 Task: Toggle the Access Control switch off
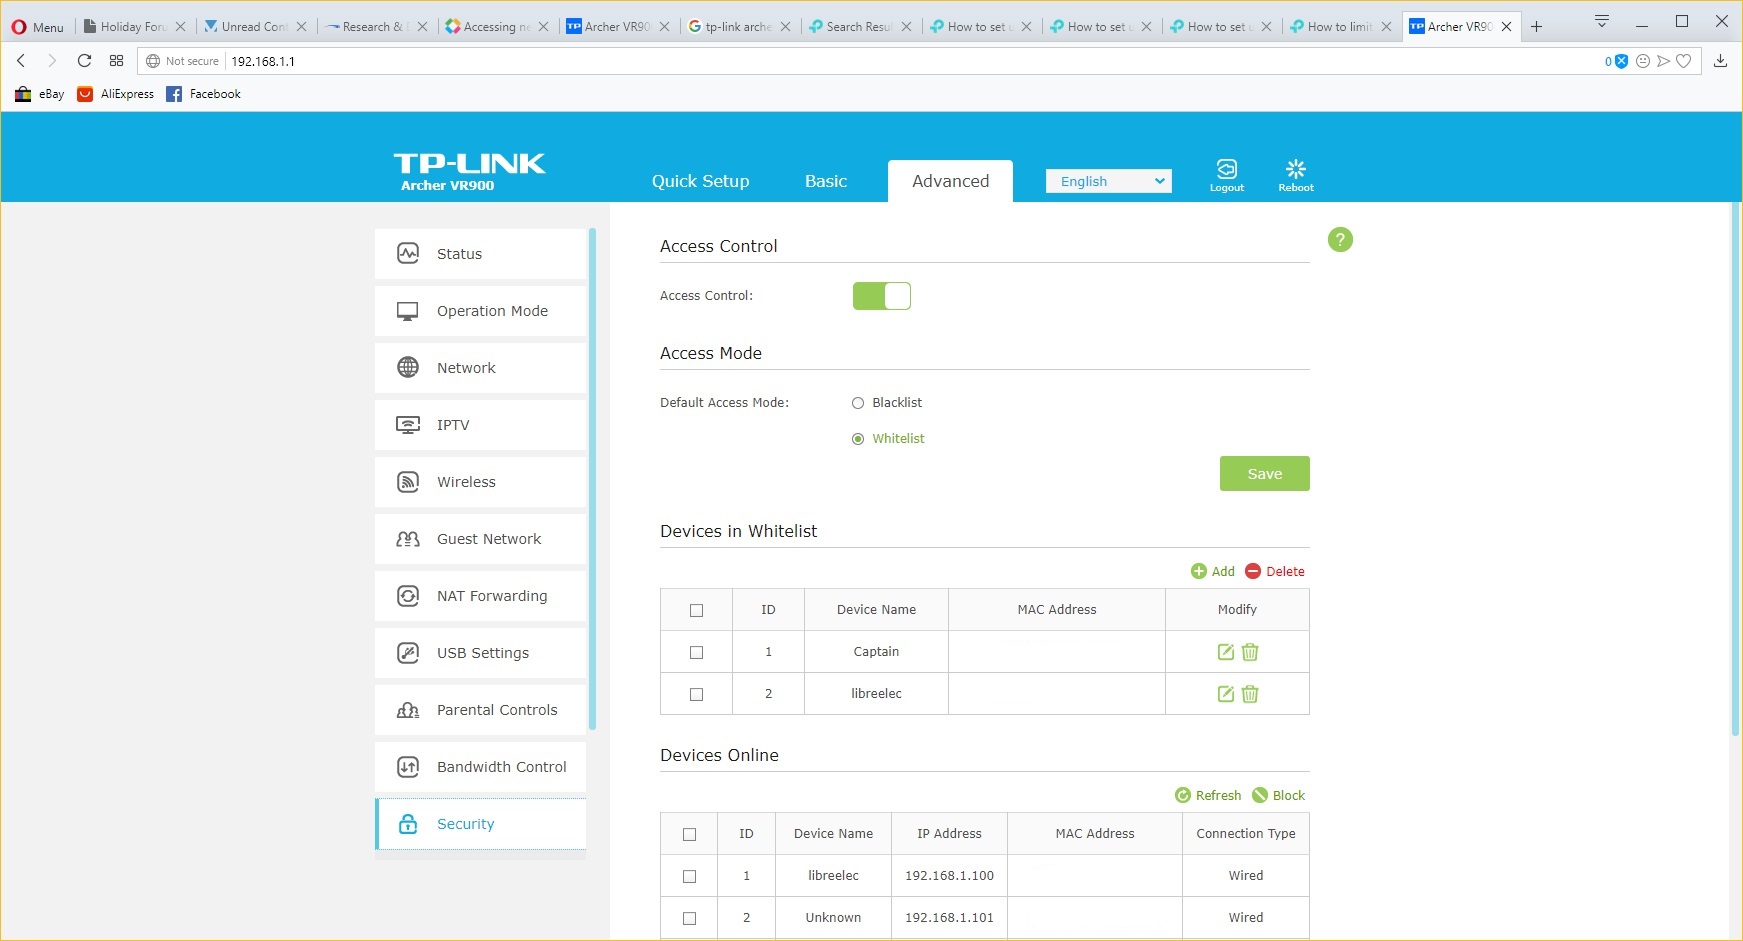881,296
